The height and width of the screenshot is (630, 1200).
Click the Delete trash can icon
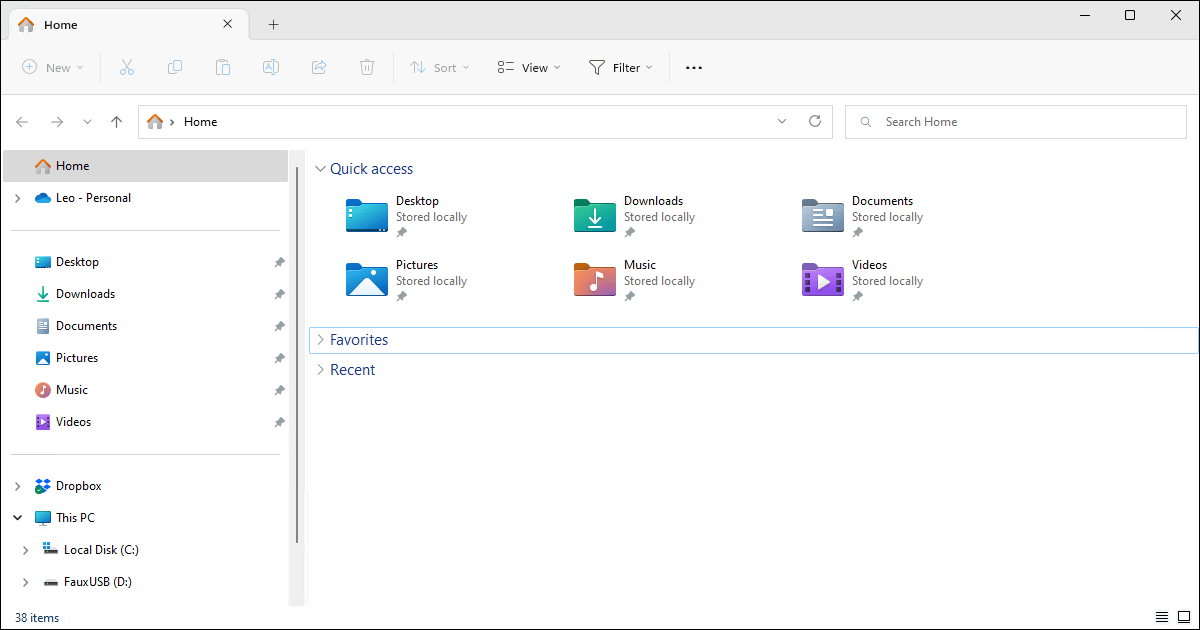point(367,67)
